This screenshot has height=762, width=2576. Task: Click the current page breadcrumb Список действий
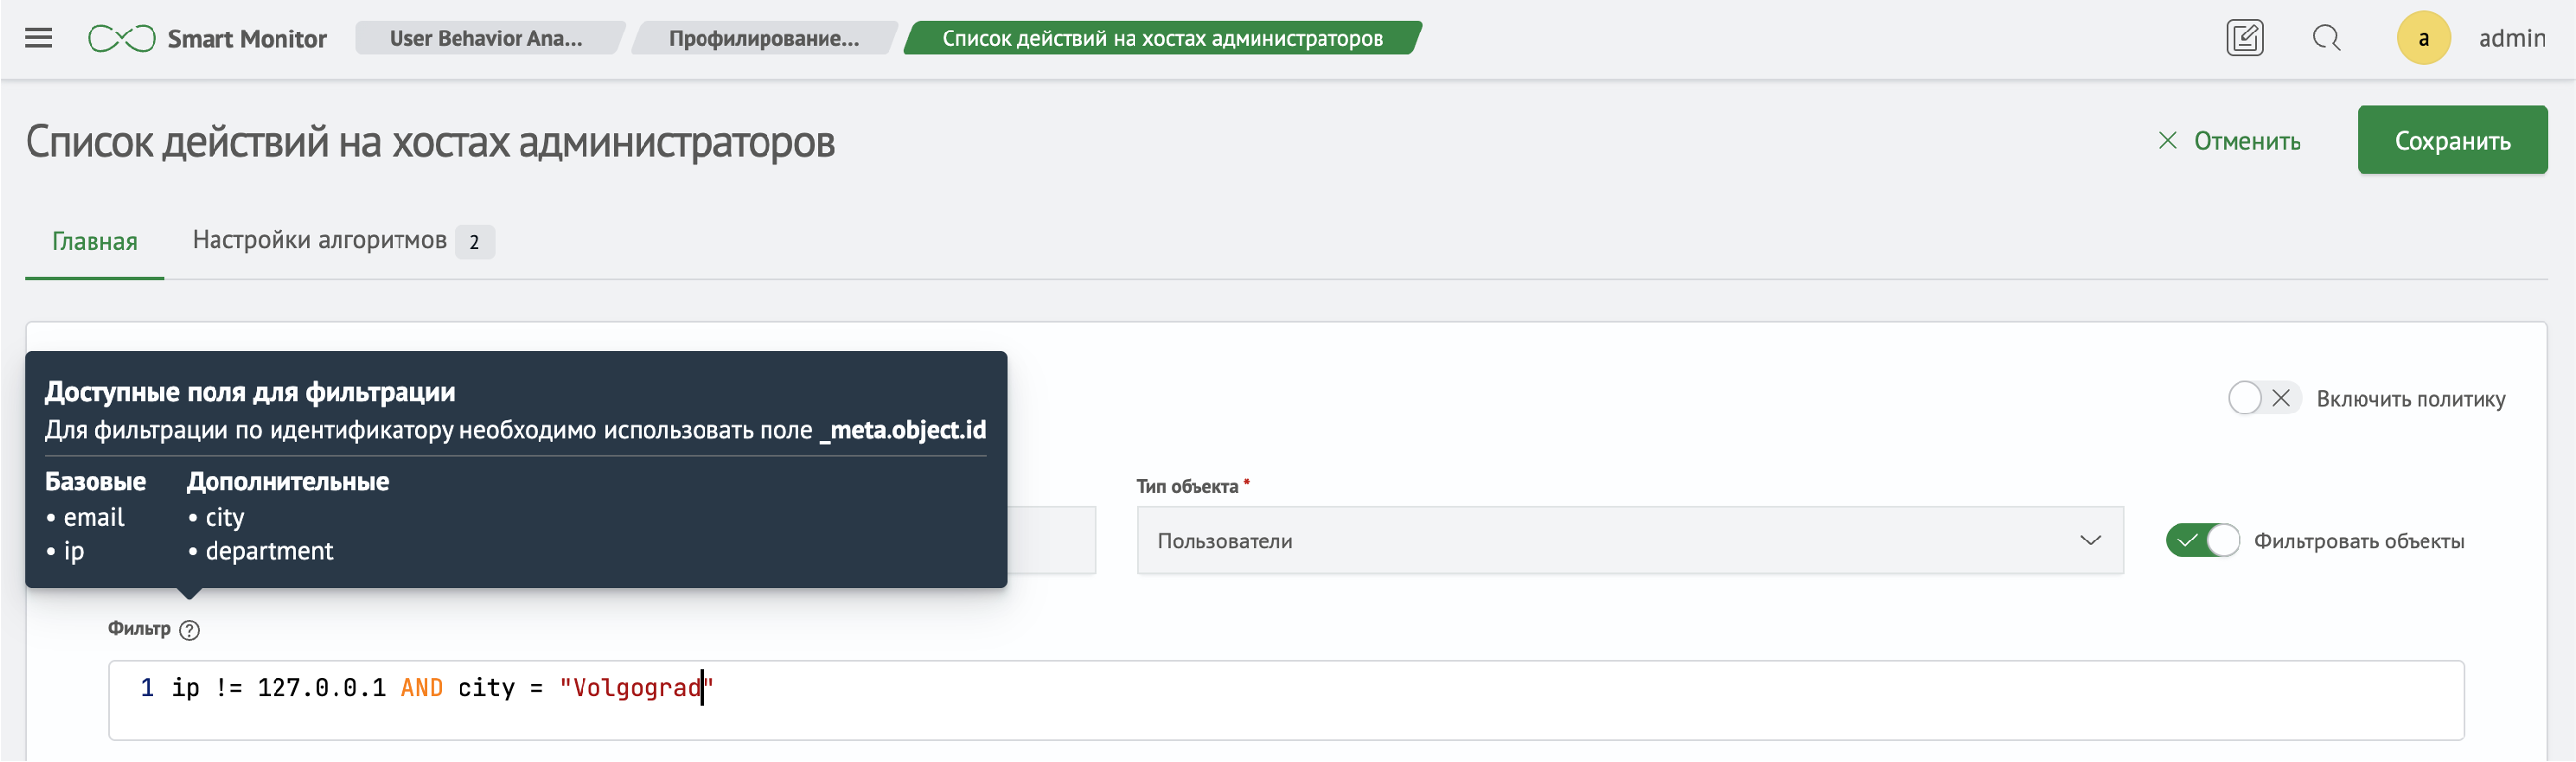point(1161,38)
